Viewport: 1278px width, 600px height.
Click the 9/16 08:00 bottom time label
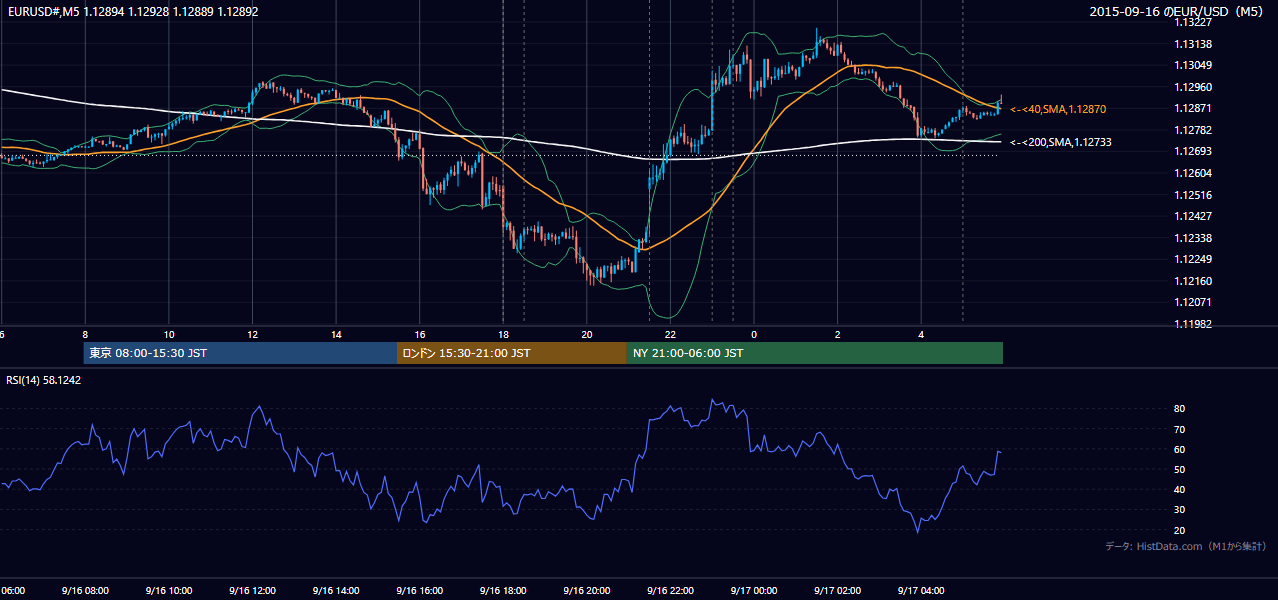[x=85, y=590]
